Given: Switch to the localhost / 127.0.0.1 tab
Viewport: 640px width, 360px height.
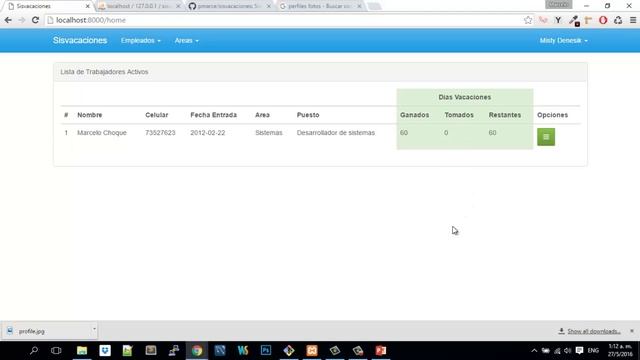Looking at the screenshot, I should [139, 6].
